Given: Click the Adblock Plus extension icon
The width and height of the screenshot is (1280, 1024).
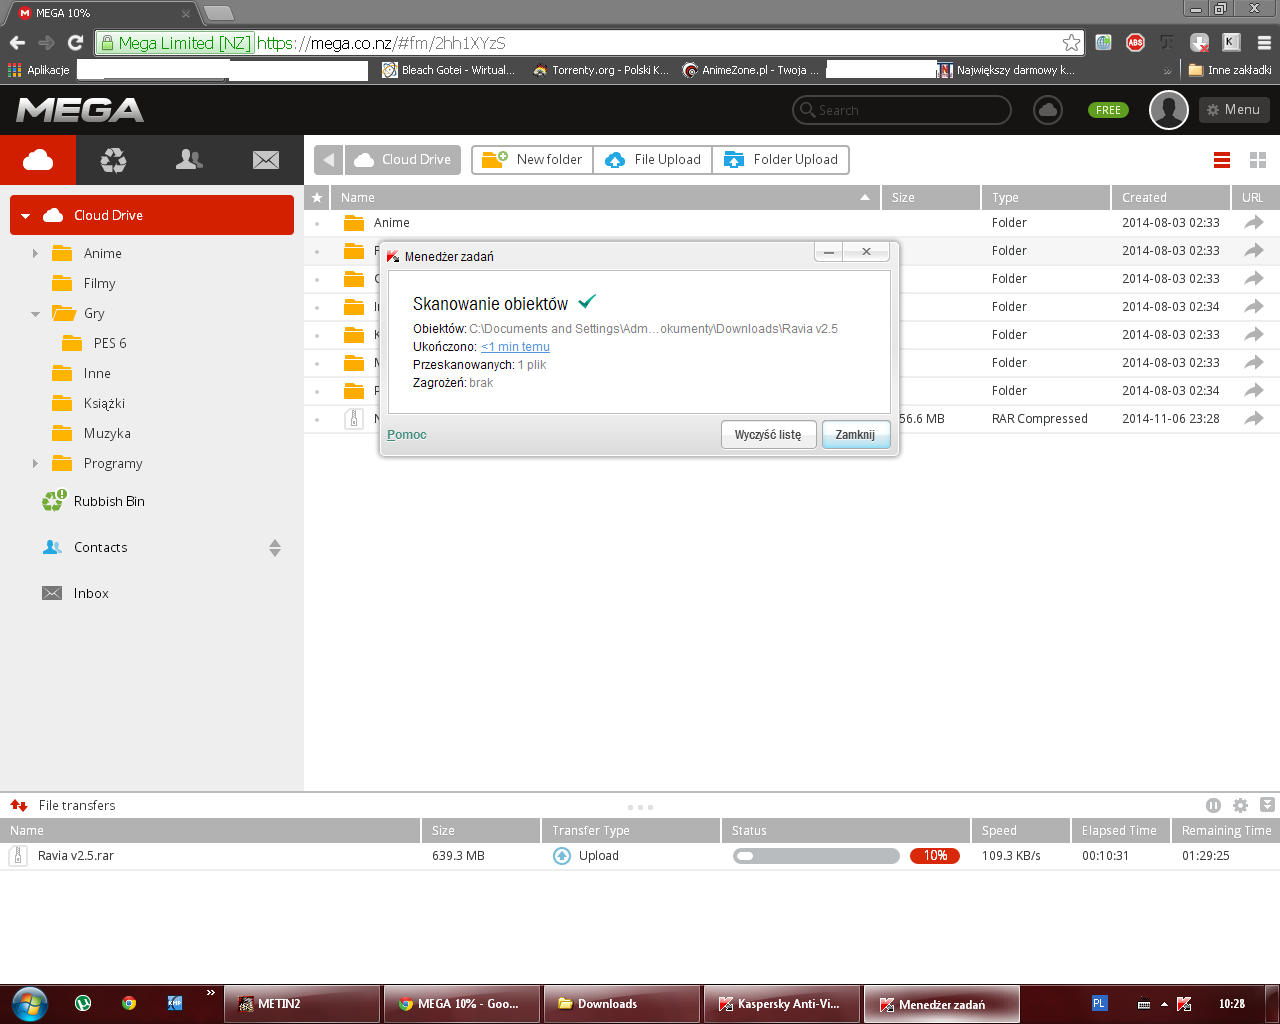Looking at the screenshot, I should 1135,43.
